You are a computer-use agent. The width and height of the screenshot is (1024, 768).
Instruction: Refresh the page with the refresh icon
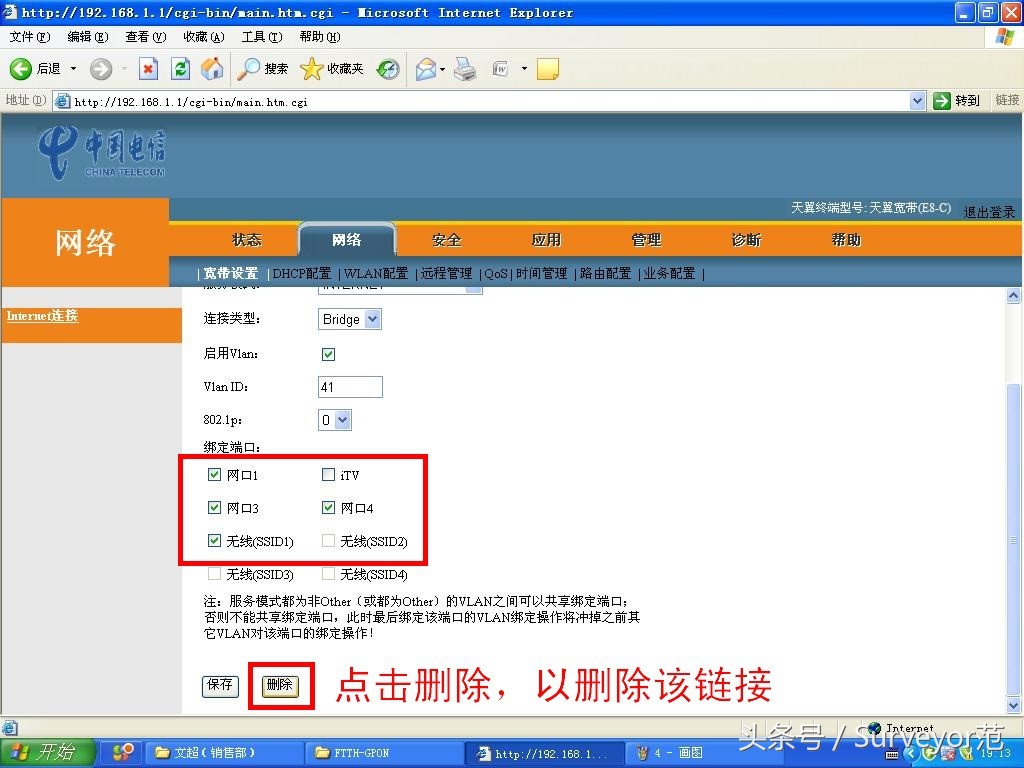coord(180,69)
